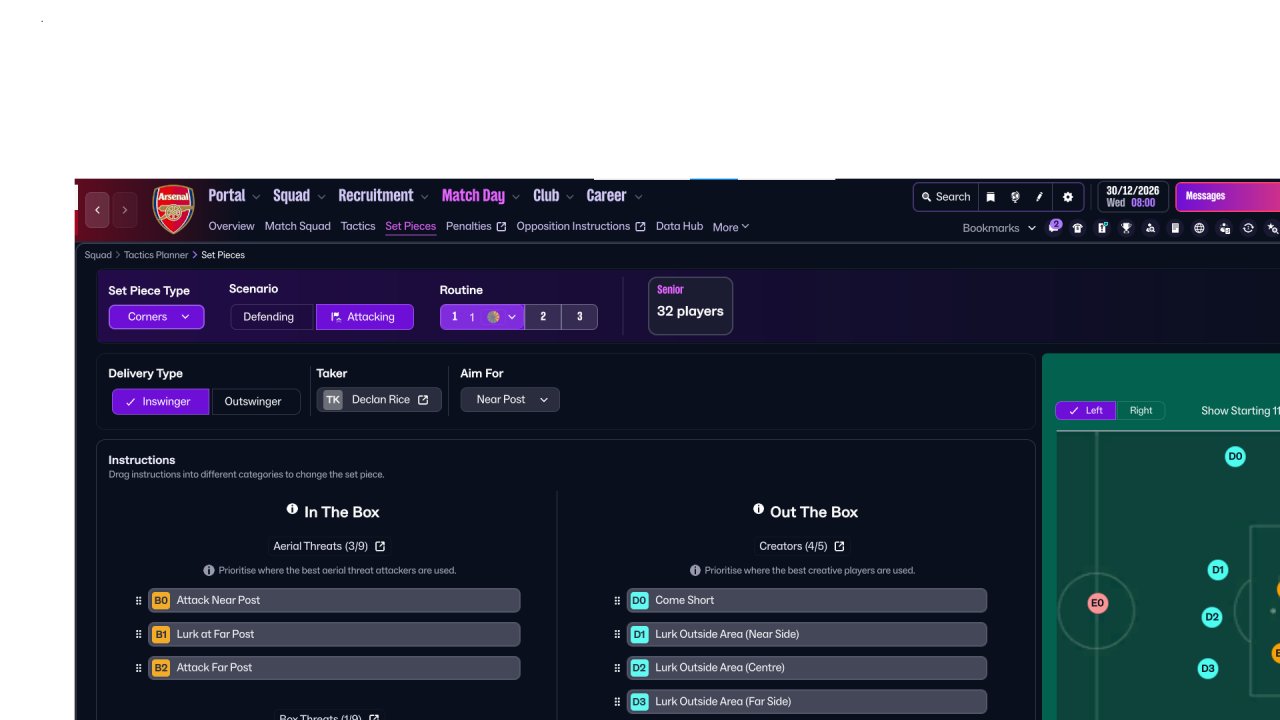
Task: Go forward with the right arrow button
Action: pyautogui.click(x=124, y=210)
